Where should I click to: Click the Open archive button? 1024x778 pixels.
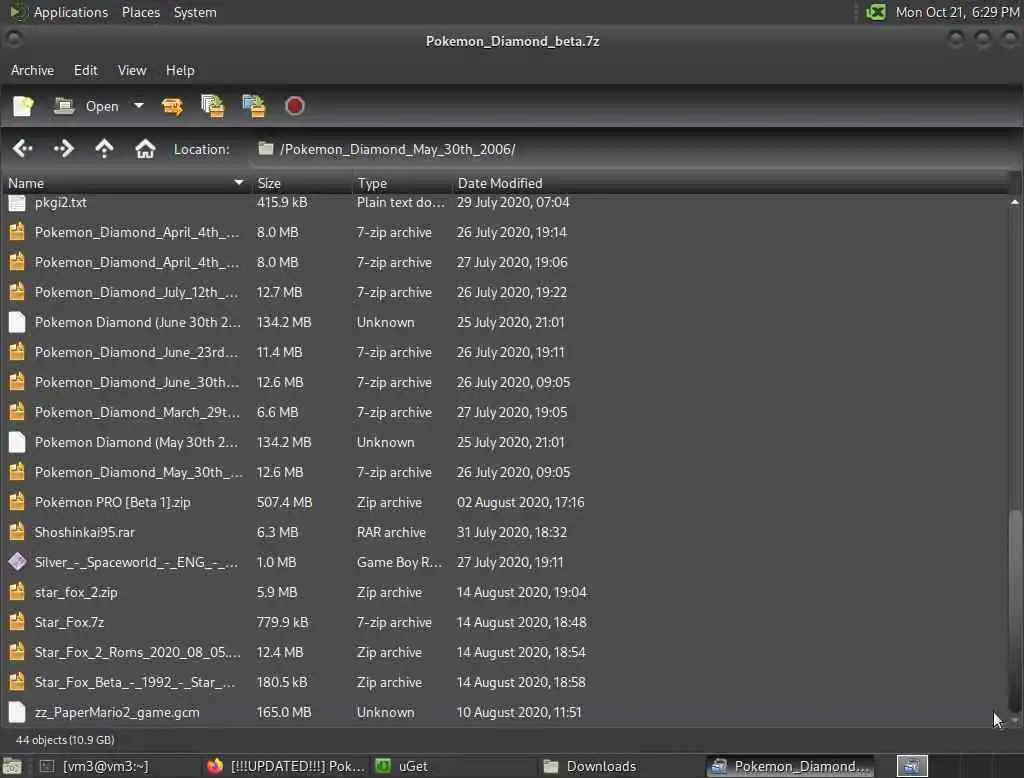(86, 106)
